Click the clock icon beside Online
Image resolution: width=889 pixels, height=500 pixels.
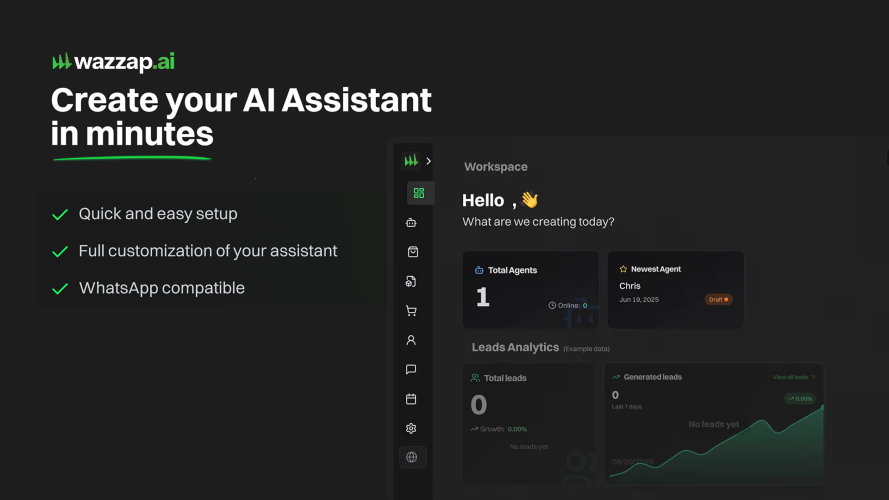(x=552, y=305)
